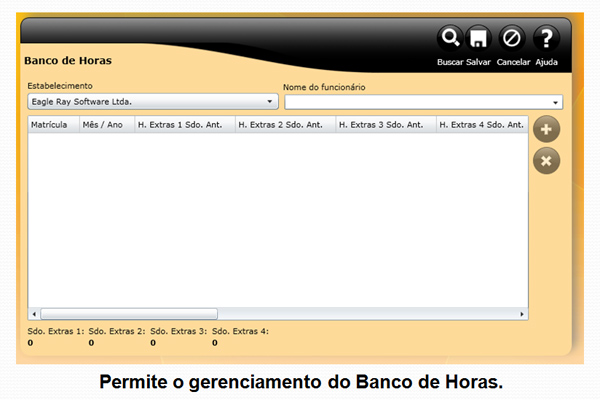
Task: Click the horizontal scrollbar left arrow
Action: (x=33, y=314)
